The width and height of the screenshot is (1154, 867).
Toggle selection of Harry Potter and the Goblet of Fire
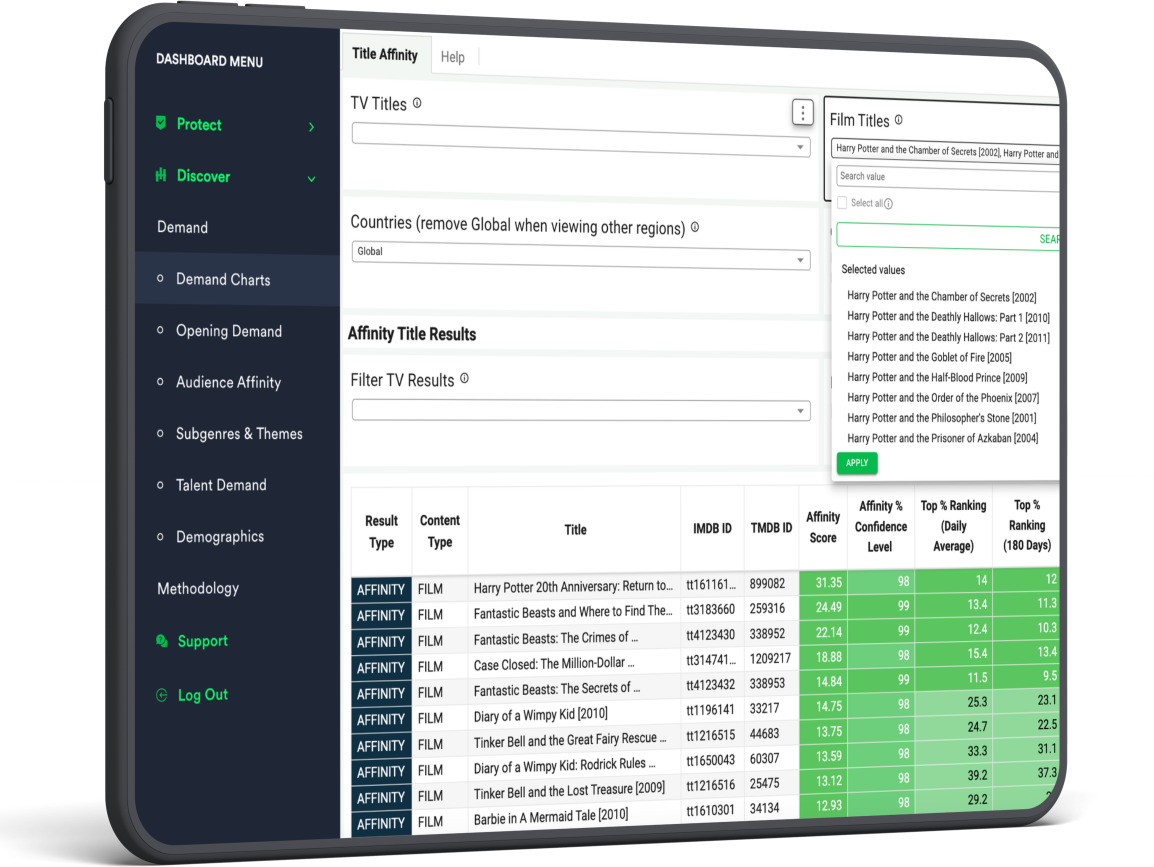tap(927, 357)
